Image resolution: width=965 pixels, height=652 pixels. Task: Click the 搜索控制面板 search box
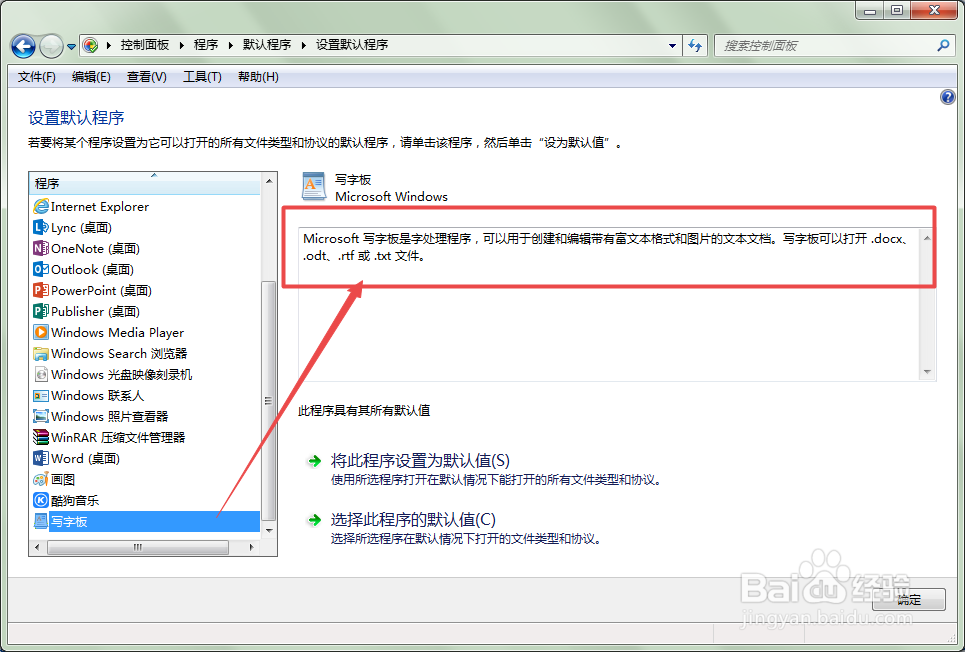tap(825, 46)
